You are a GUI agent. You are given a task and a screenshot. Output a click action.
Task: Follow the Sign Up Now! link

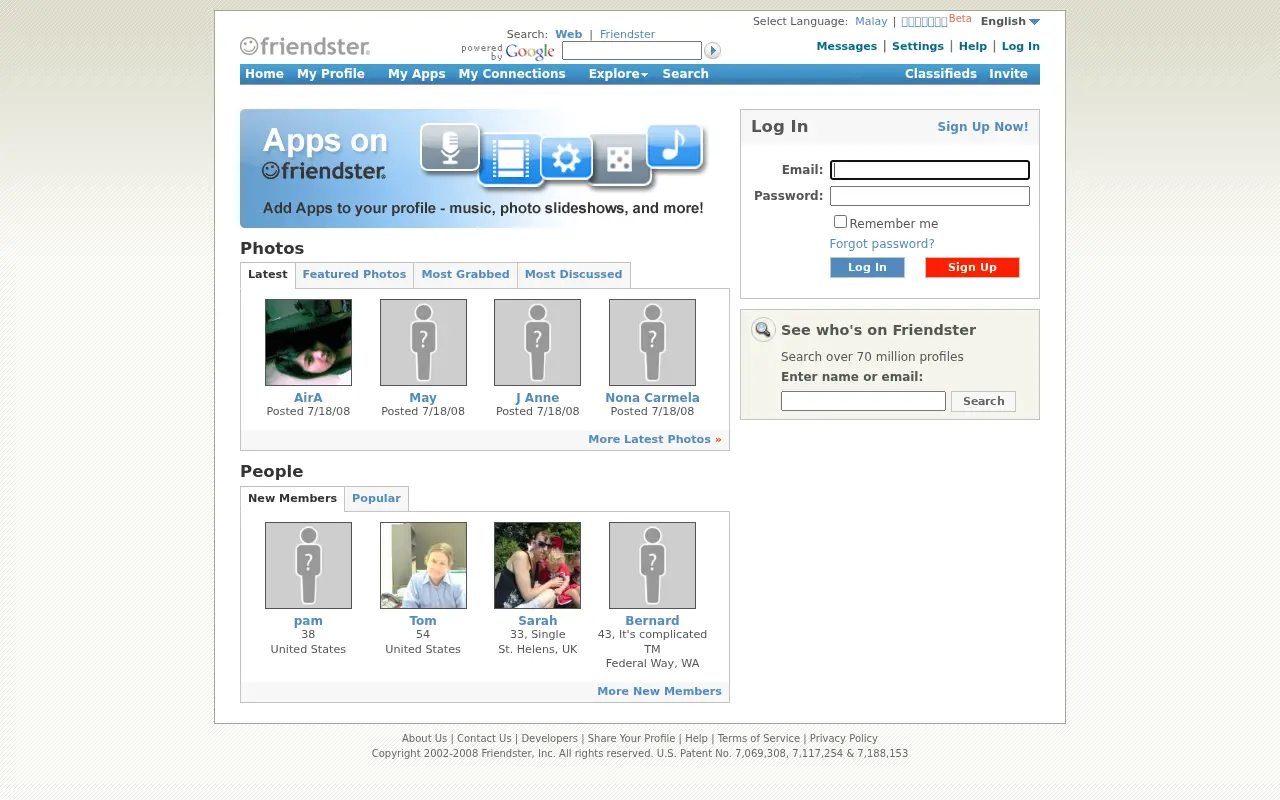pos(982,127)
